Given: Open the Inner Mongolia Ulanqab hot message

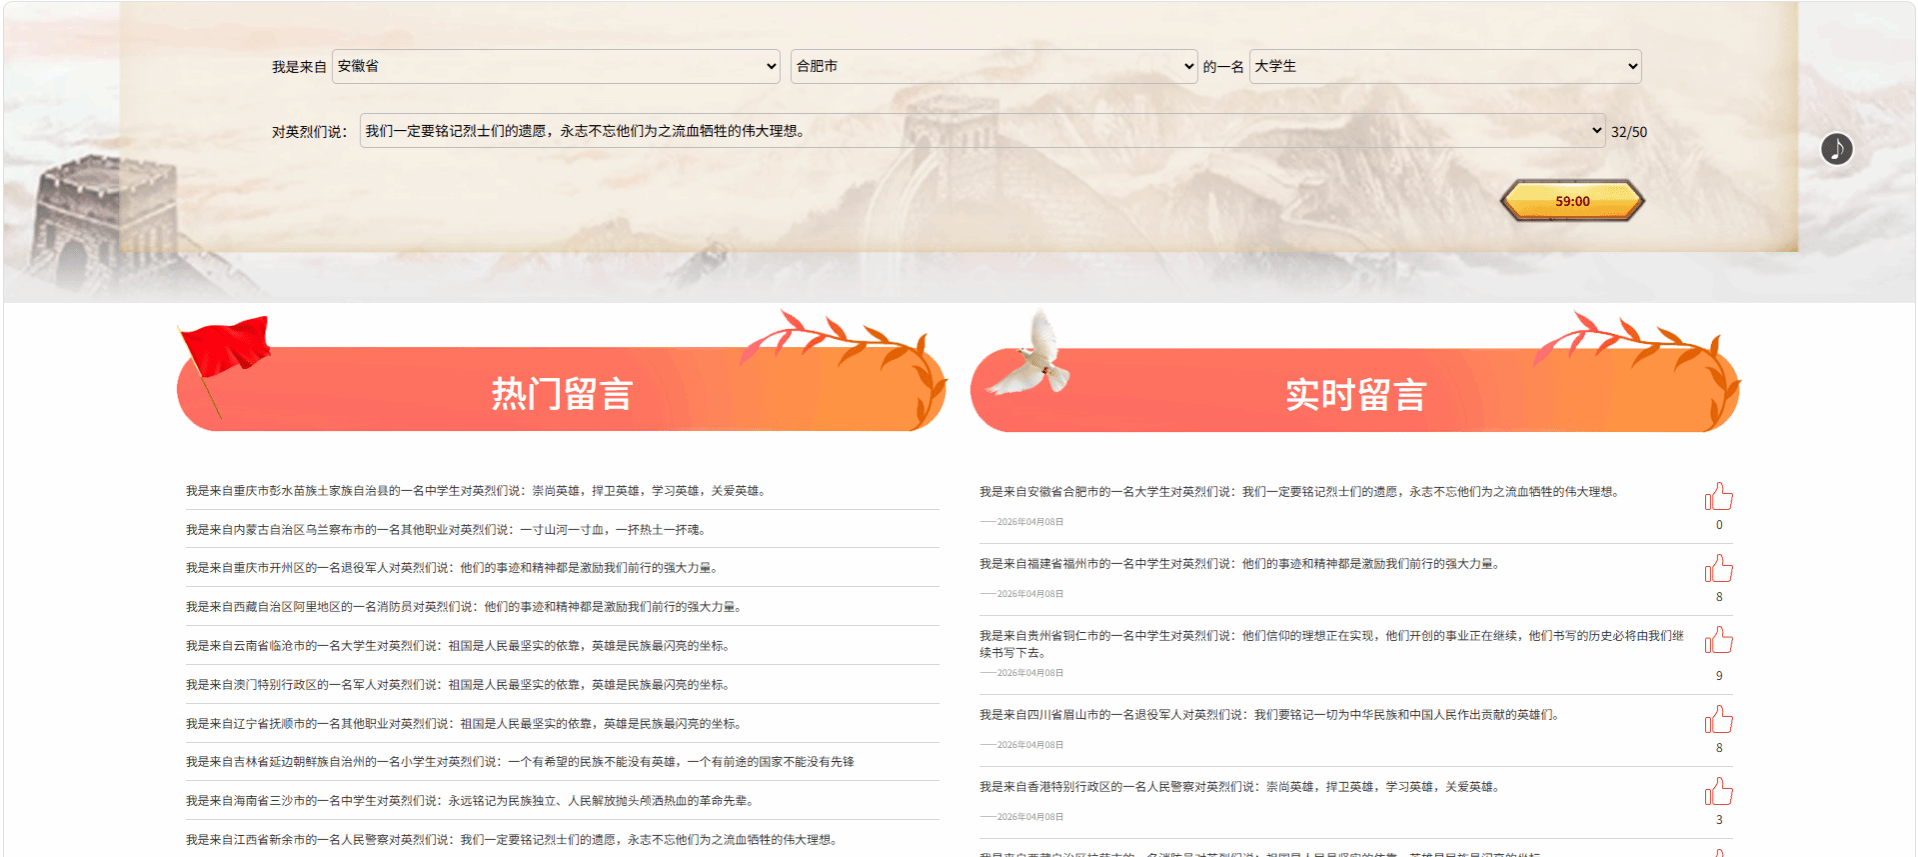Looking at the screenshot, I should 446,530.
